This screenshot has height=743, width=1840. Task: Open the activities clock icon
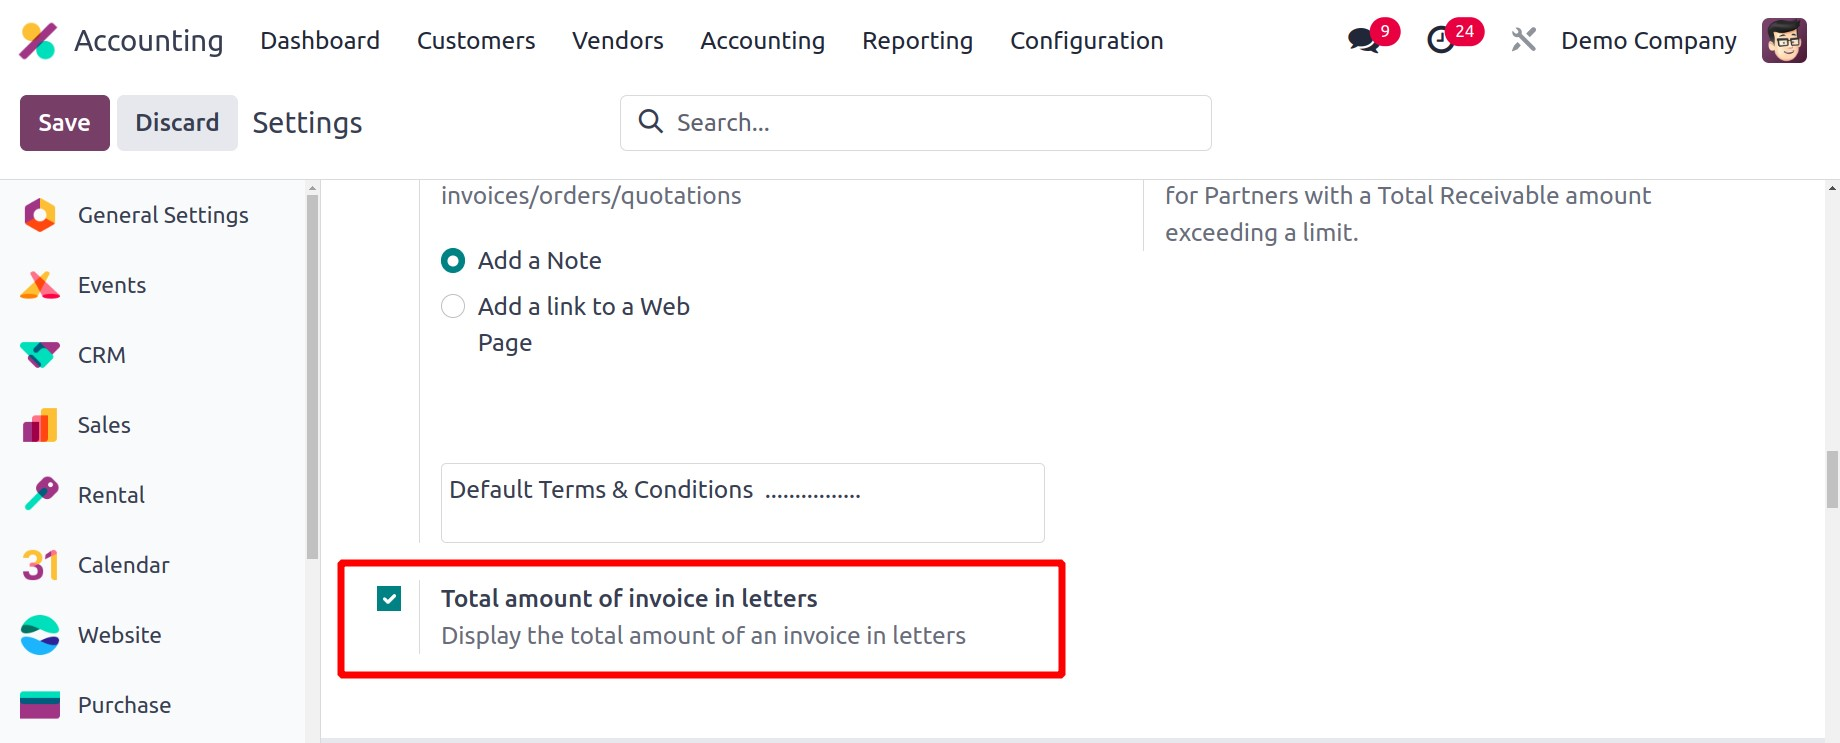1440,41
